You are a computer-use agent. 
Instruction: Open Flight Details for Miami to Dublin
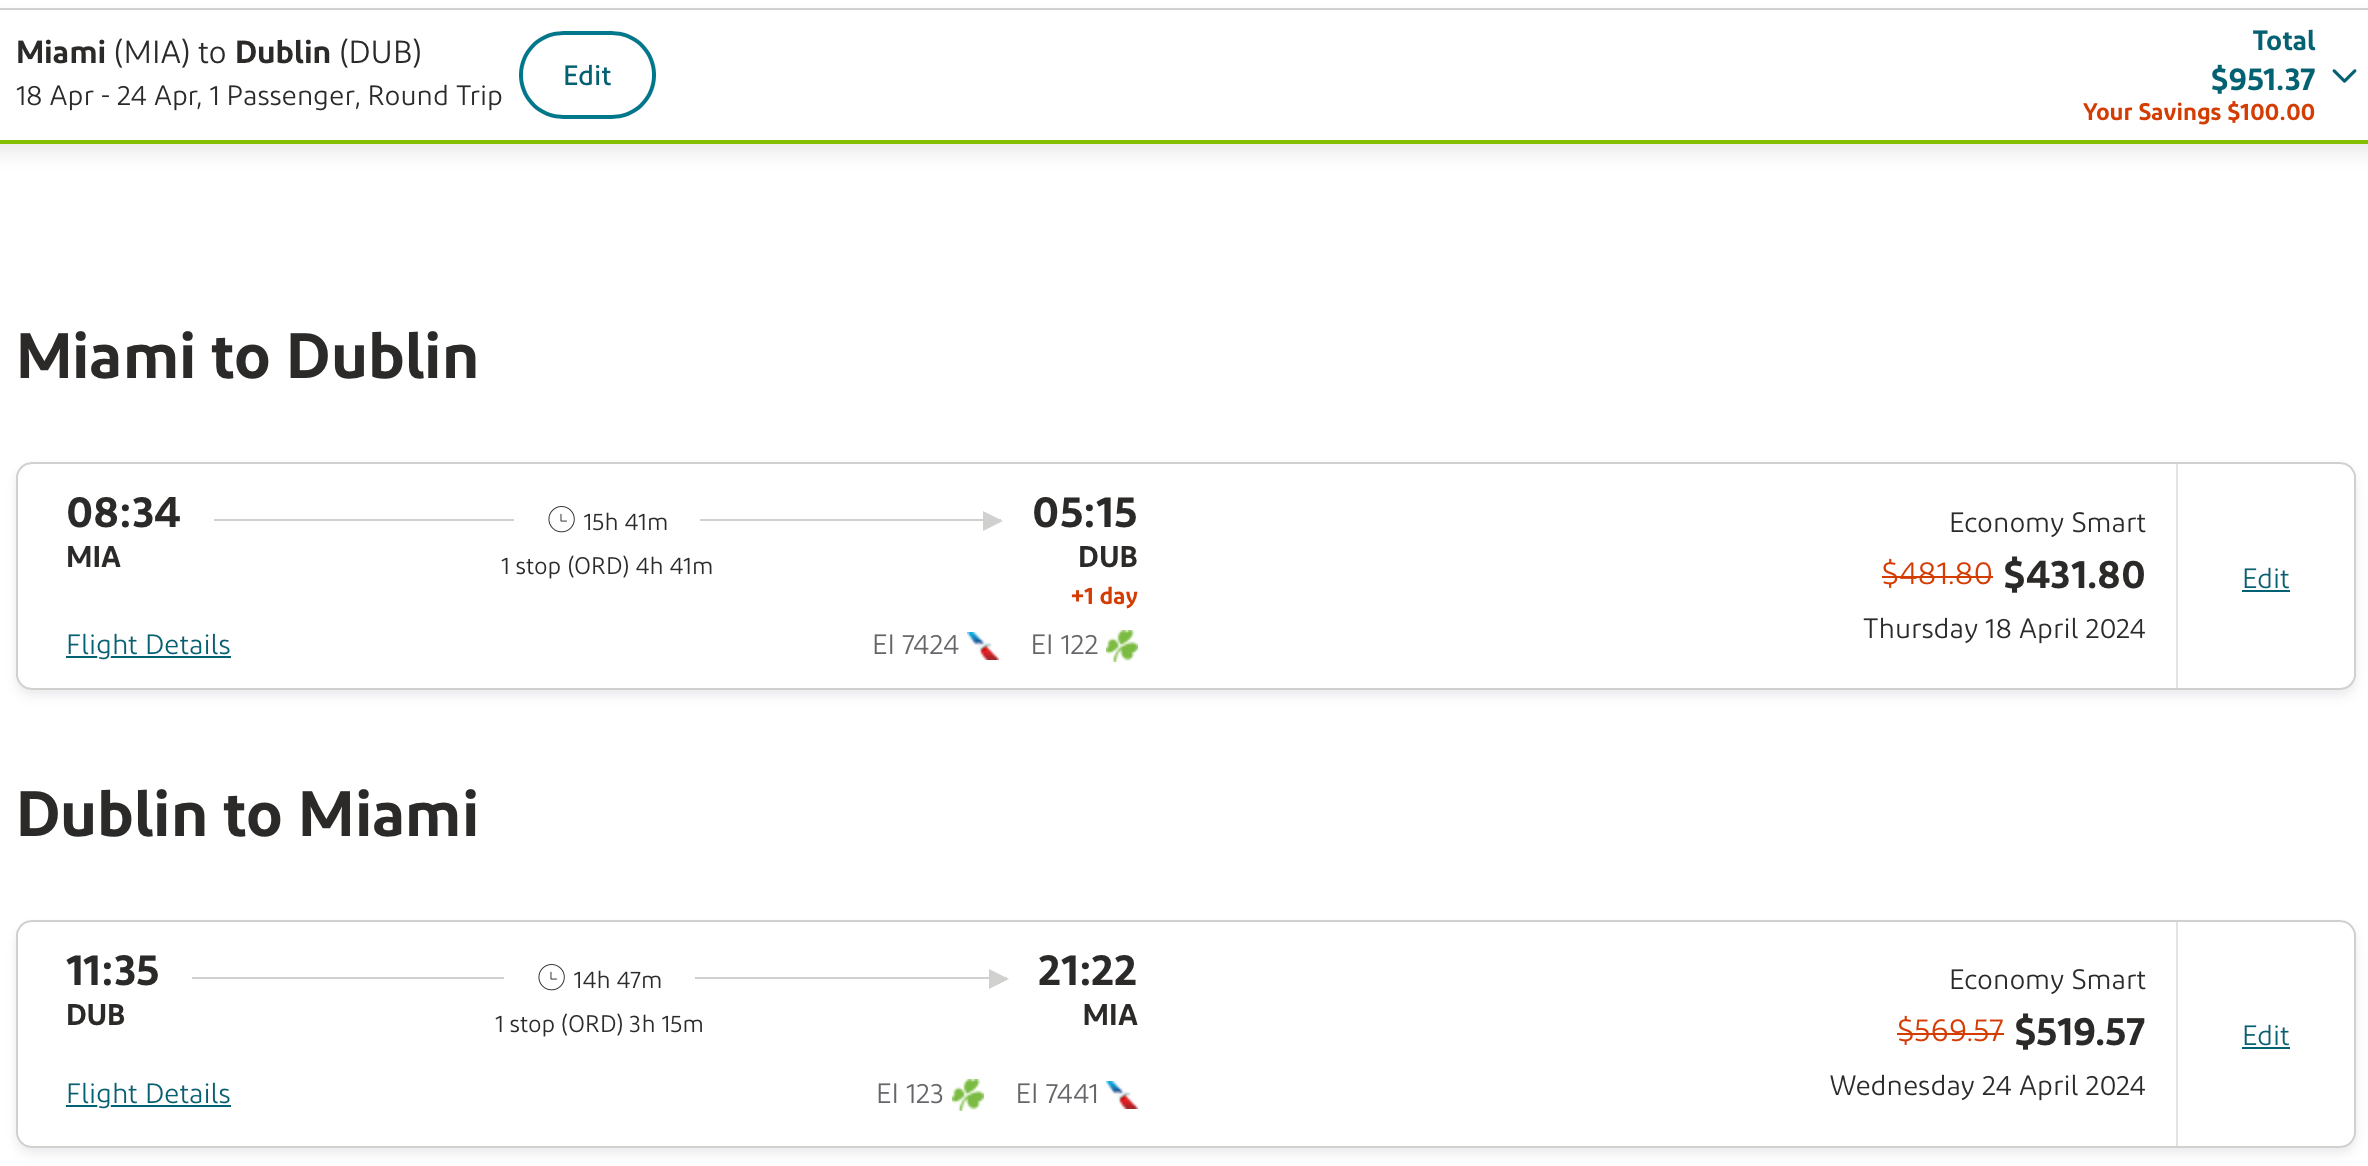click(148, 645)
